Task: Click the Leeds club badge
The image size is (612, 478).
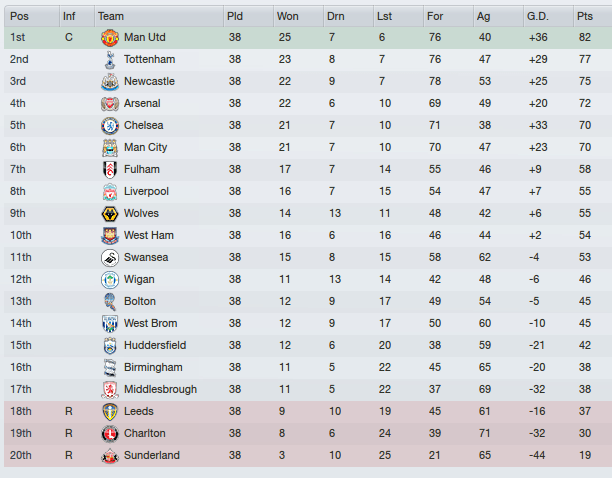Action: pyautogui.click(x=109, y=411)
